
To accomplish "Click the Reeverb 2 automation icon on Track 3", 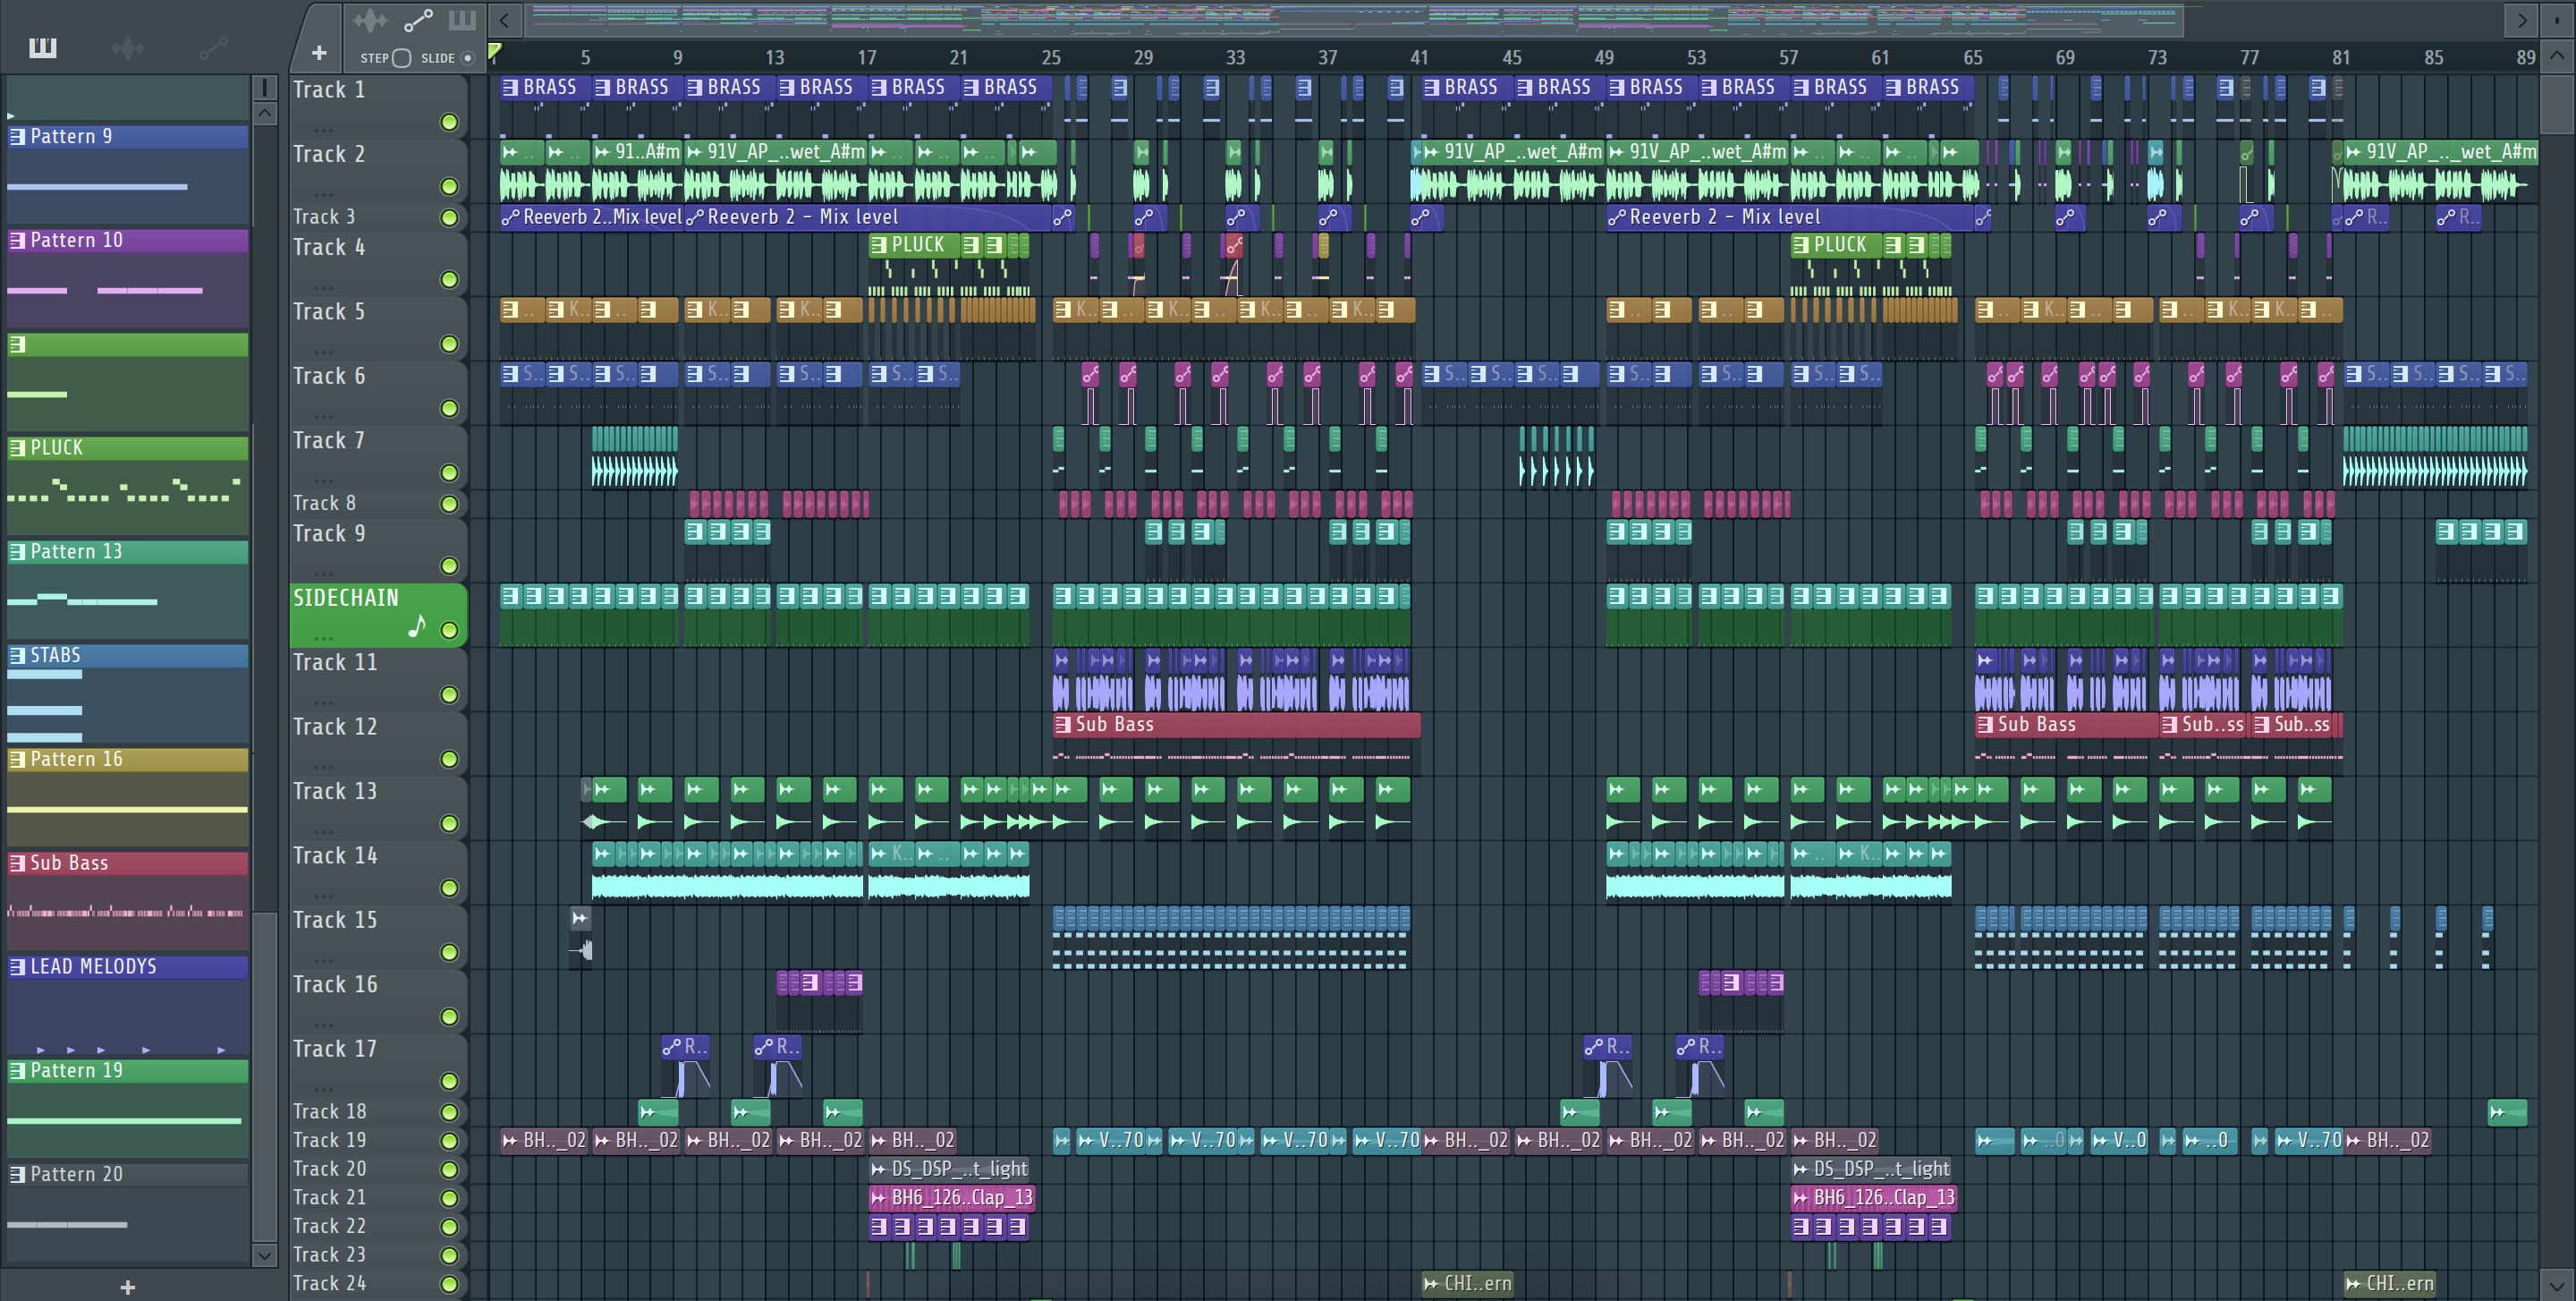I will (x=510, y=217).
